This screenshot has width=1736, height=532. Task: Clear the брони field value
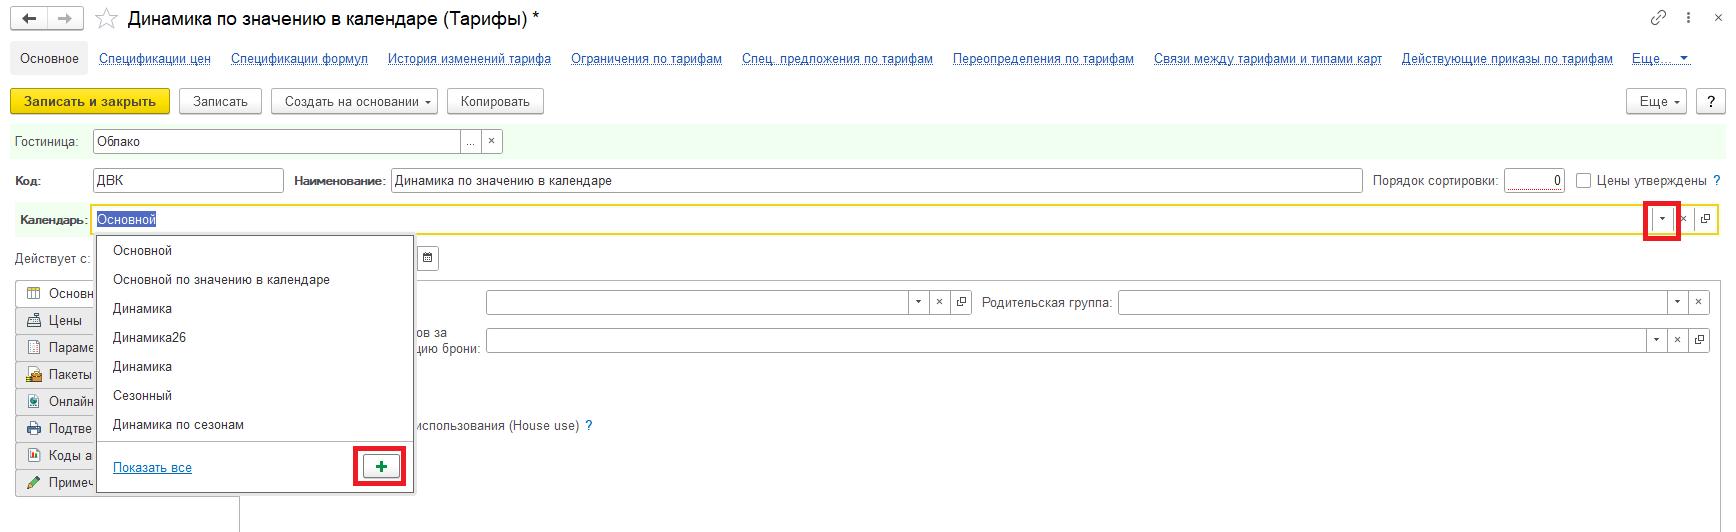click(x=1677, y=340)
